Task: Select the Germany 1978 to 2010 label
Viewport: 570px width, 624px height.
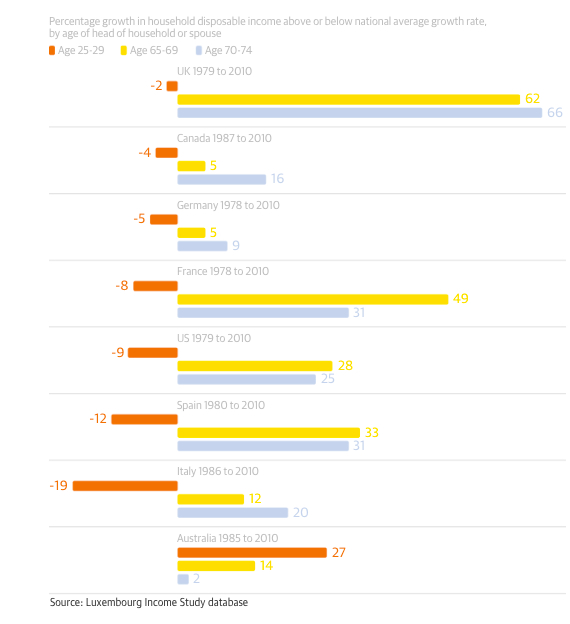Action: (x=228, y=205)
